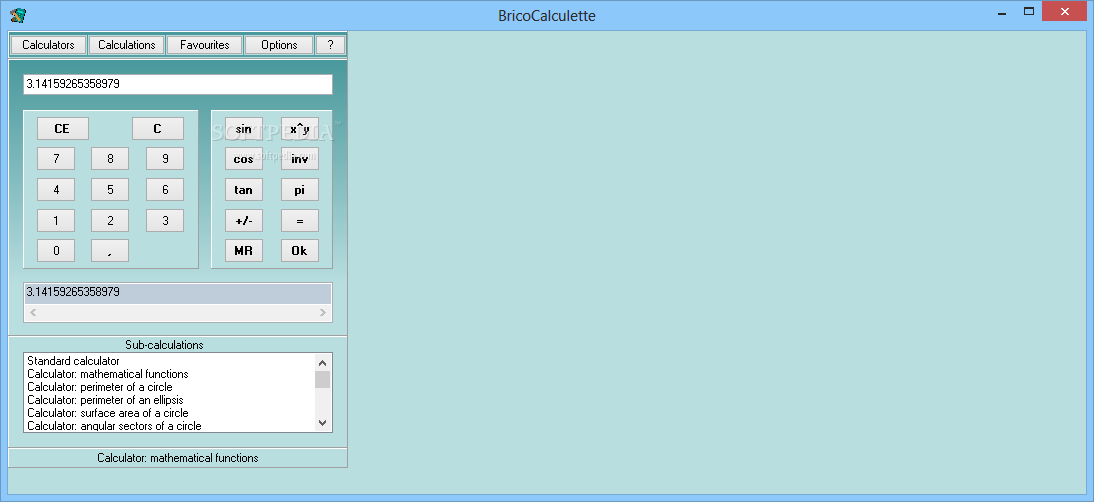
Task: Open the Options menu
Action: (279, 45)
